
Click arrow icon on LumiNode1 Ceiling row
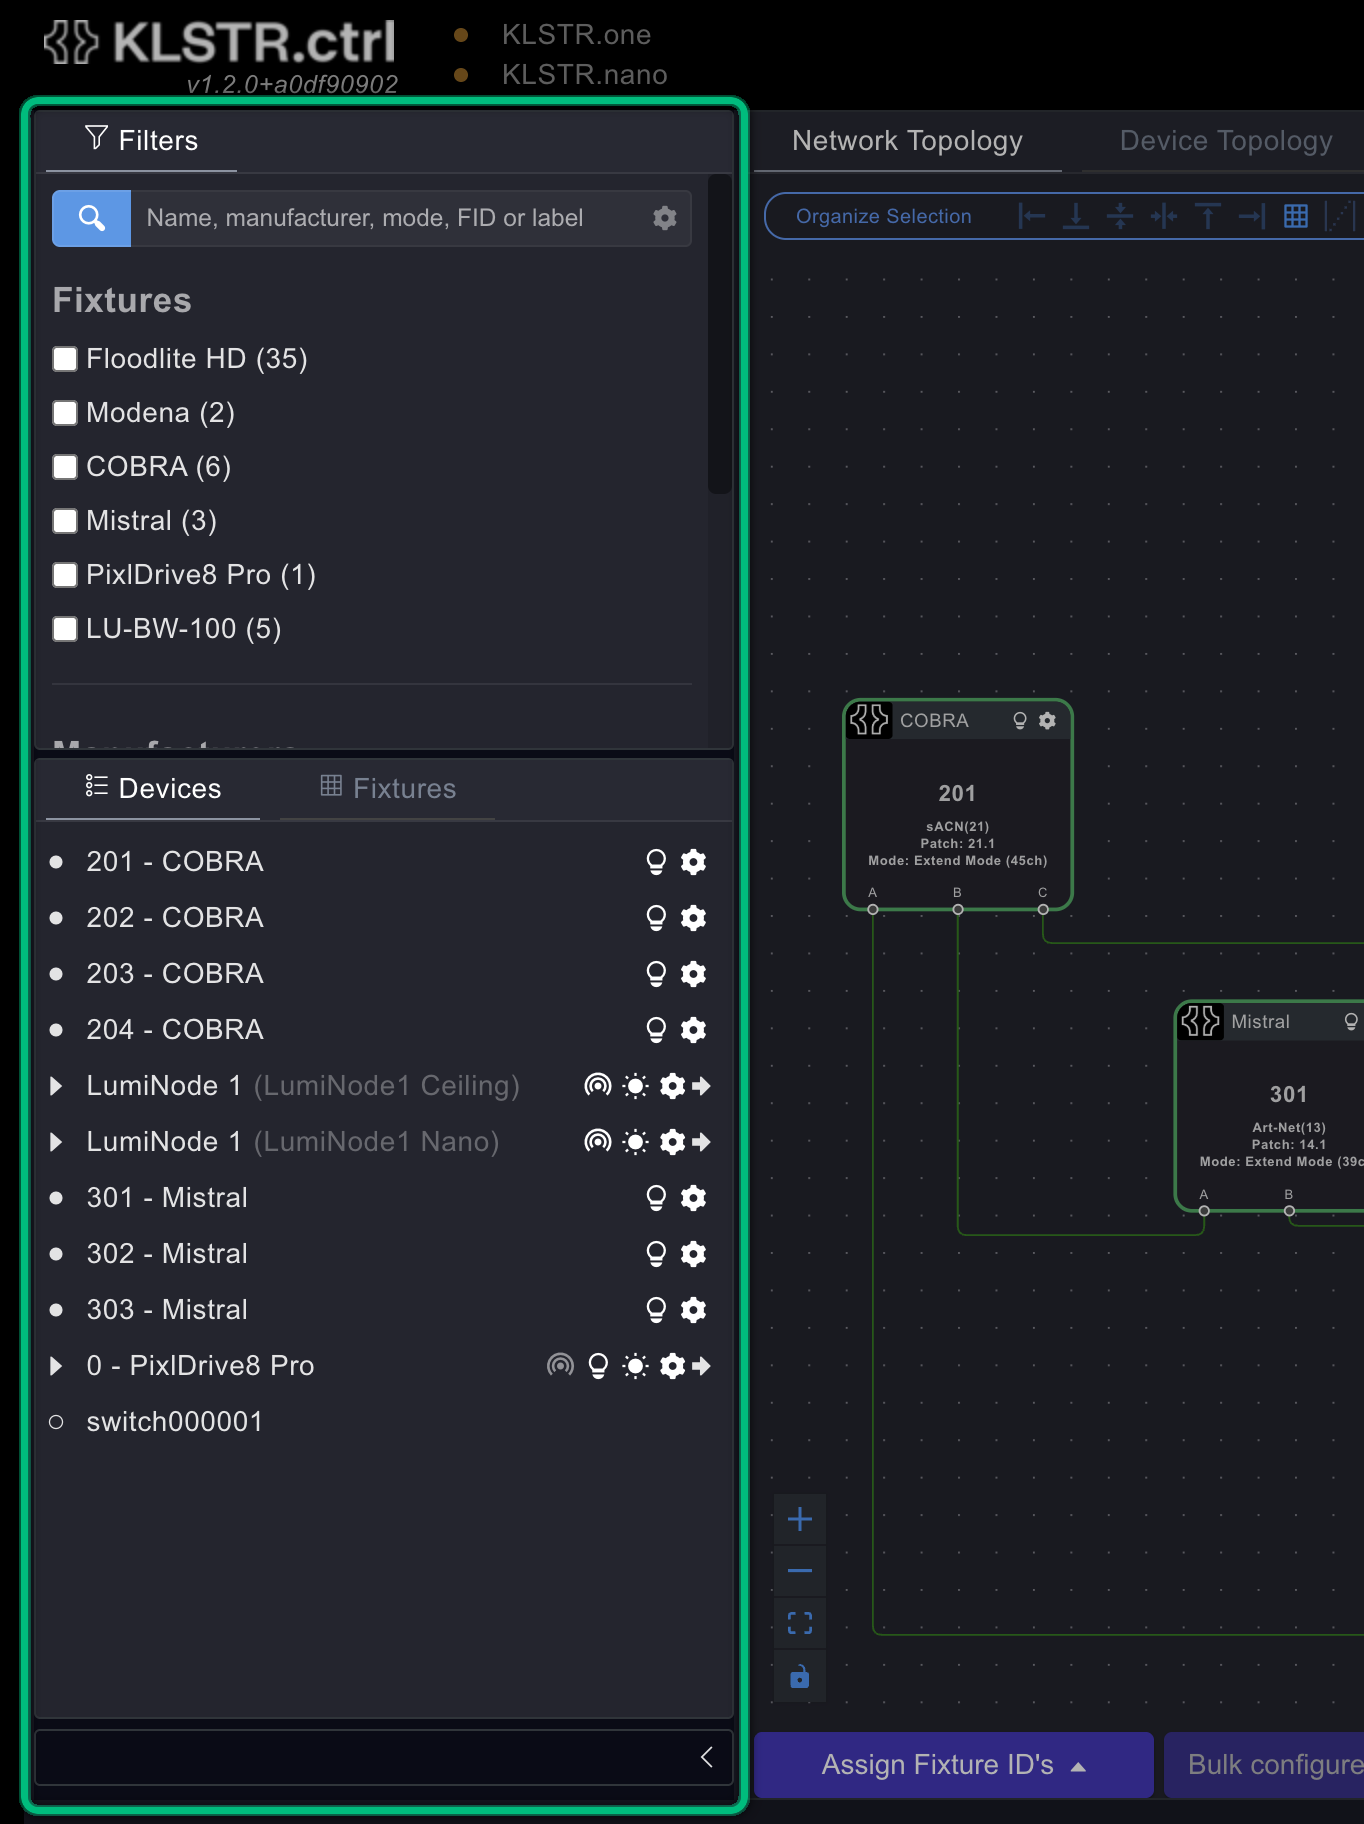click(702, 1086)
